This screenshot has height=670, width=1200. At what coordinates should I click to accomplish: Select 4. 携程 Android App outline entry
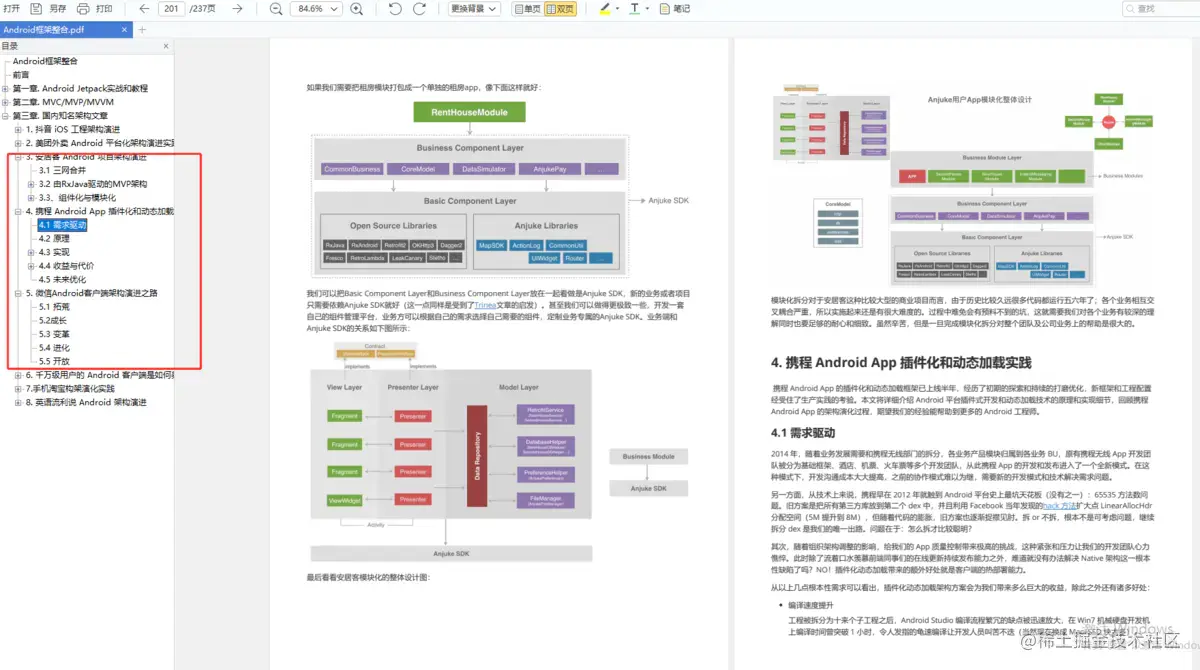[100, 211]
